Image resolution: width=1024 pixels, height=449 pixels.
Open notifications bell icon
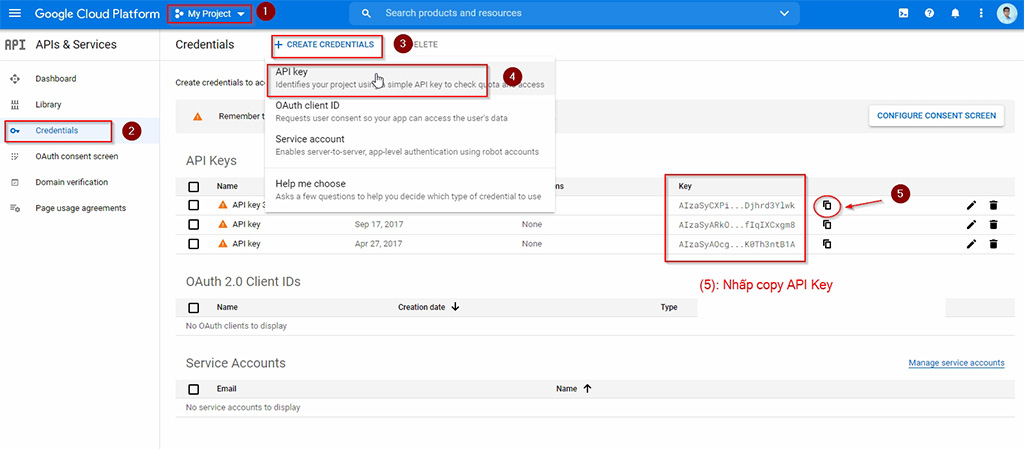point(955,13)
